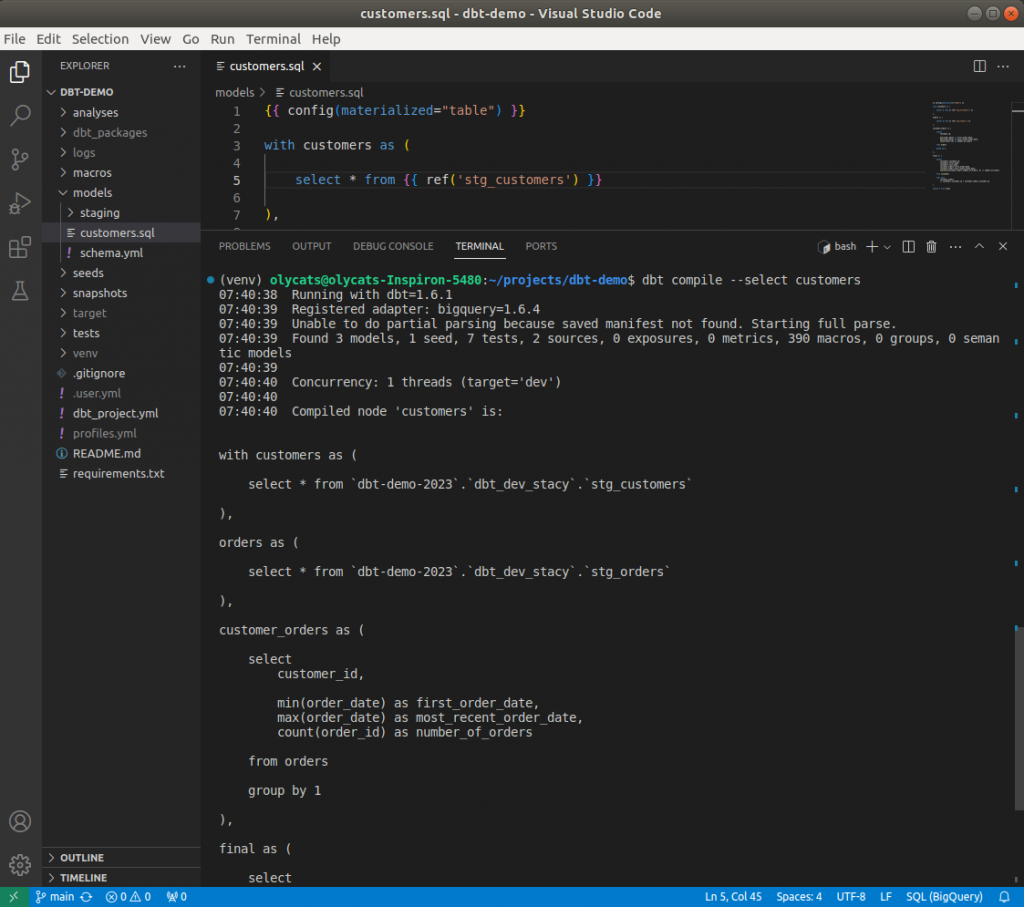Open README.md file
Viewport: 1024px width, 907px height.
point(121,453)
